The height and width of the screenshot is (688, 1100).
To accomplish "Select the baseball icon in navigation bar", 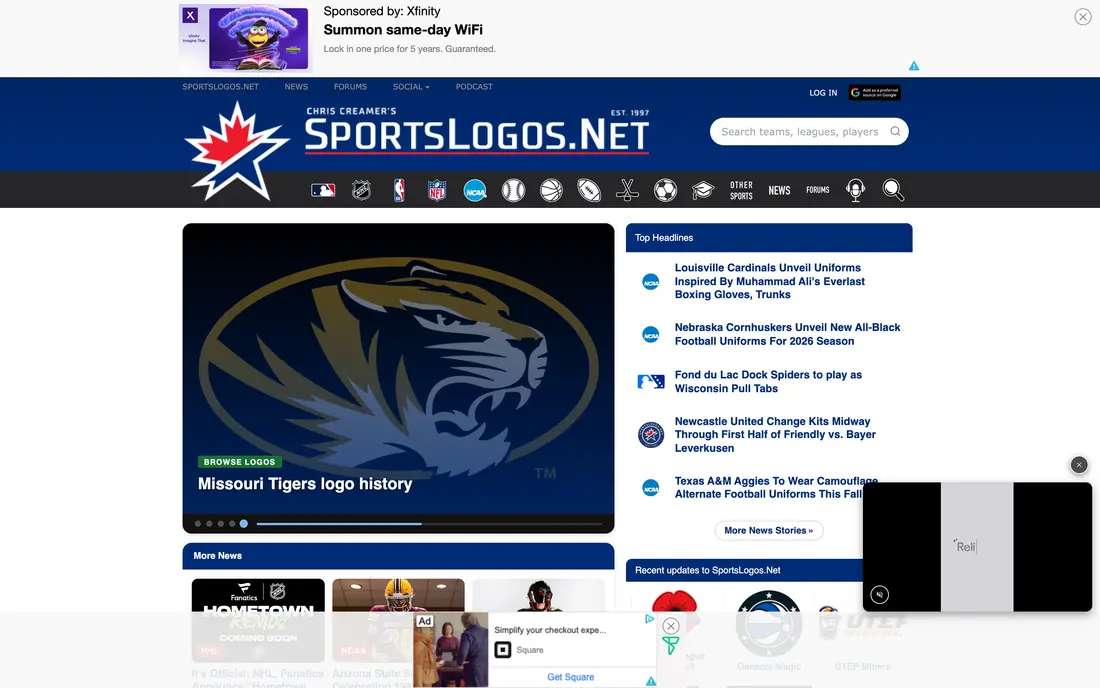I will (x=514, y=190).
